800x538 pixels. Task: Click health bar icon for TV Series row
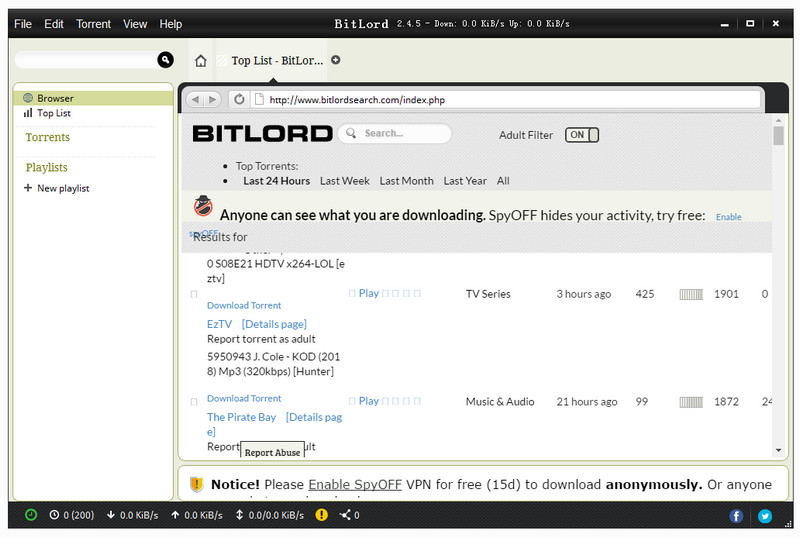pos(691,294)
